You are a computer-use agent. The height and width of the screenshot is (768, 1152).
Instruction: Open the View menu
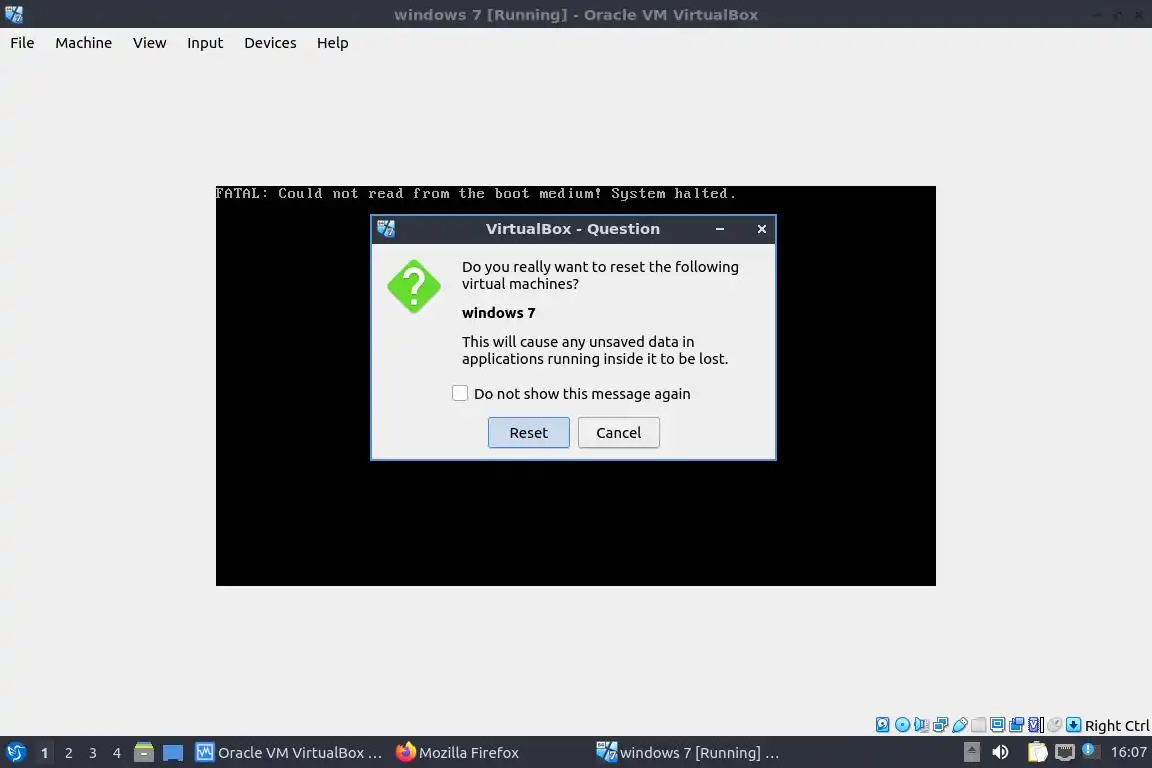pos(150,43)
